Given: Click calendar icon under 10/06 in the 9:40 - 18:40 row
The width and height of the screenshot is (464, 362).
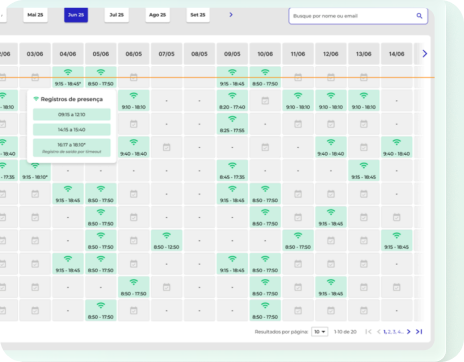Looking at the screenshot, I should pos(265,147).
